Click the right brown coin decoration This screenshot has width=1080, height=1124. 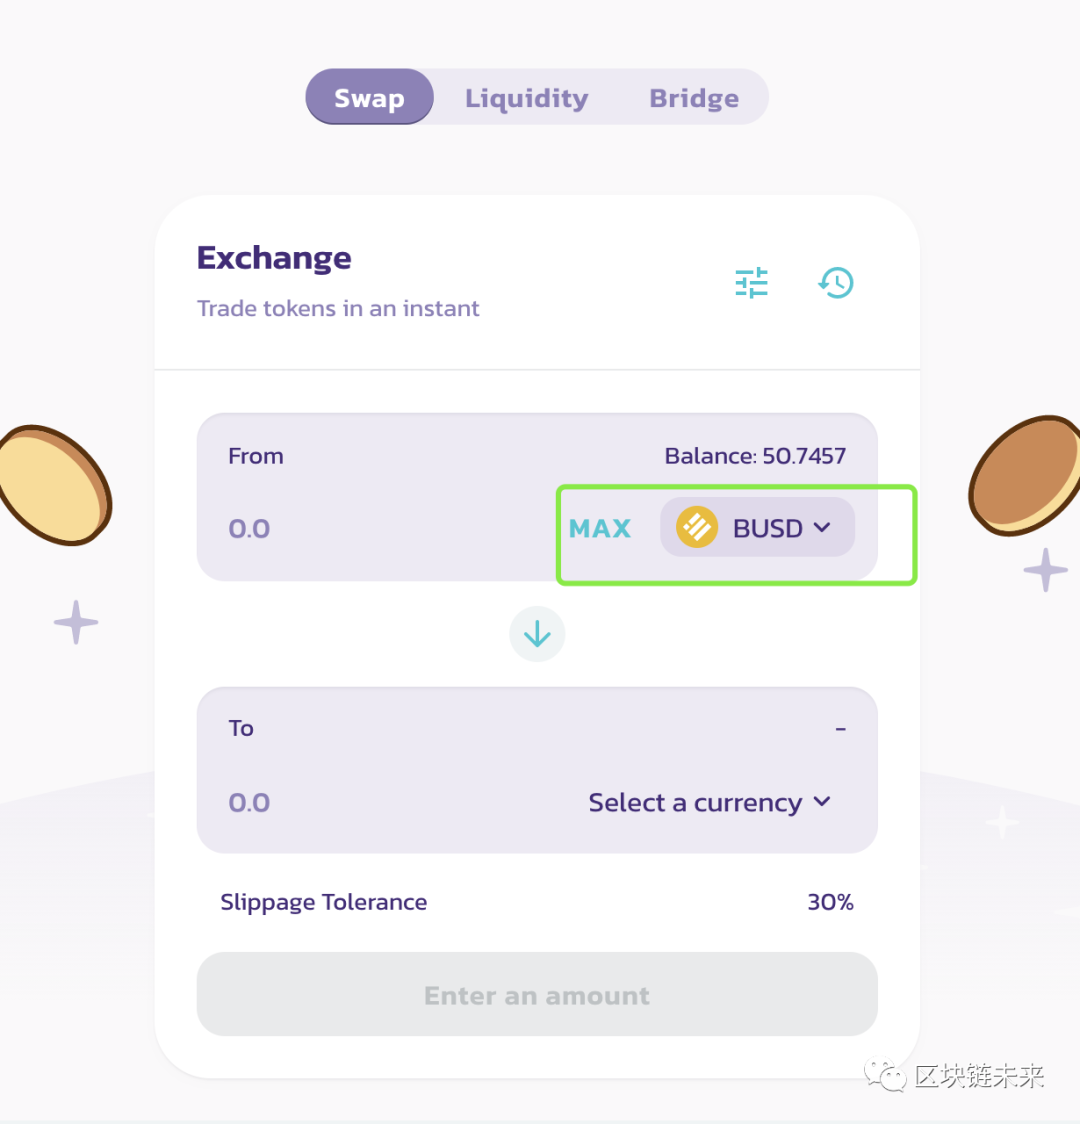1027,476
